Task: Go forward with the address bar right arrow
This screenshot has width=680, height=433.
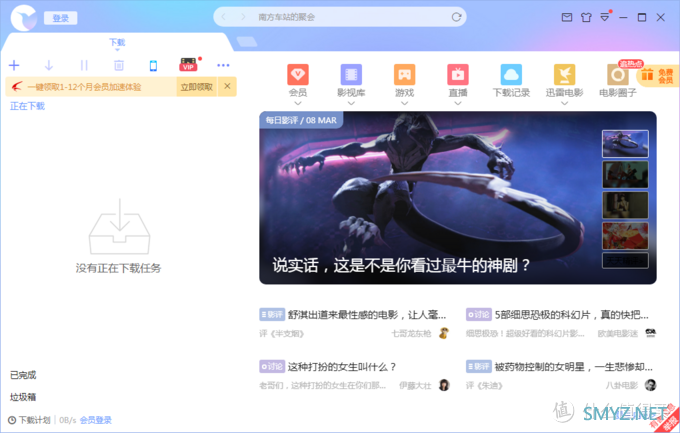Action: (243, 17)
